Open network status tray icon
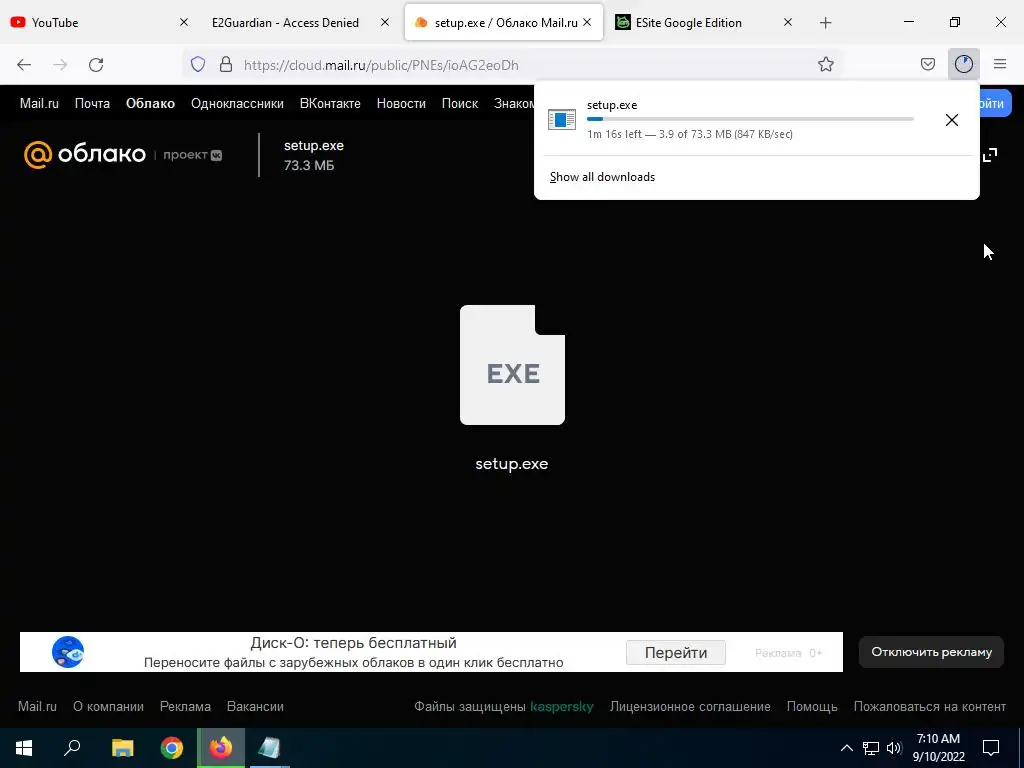 (871, 748)
